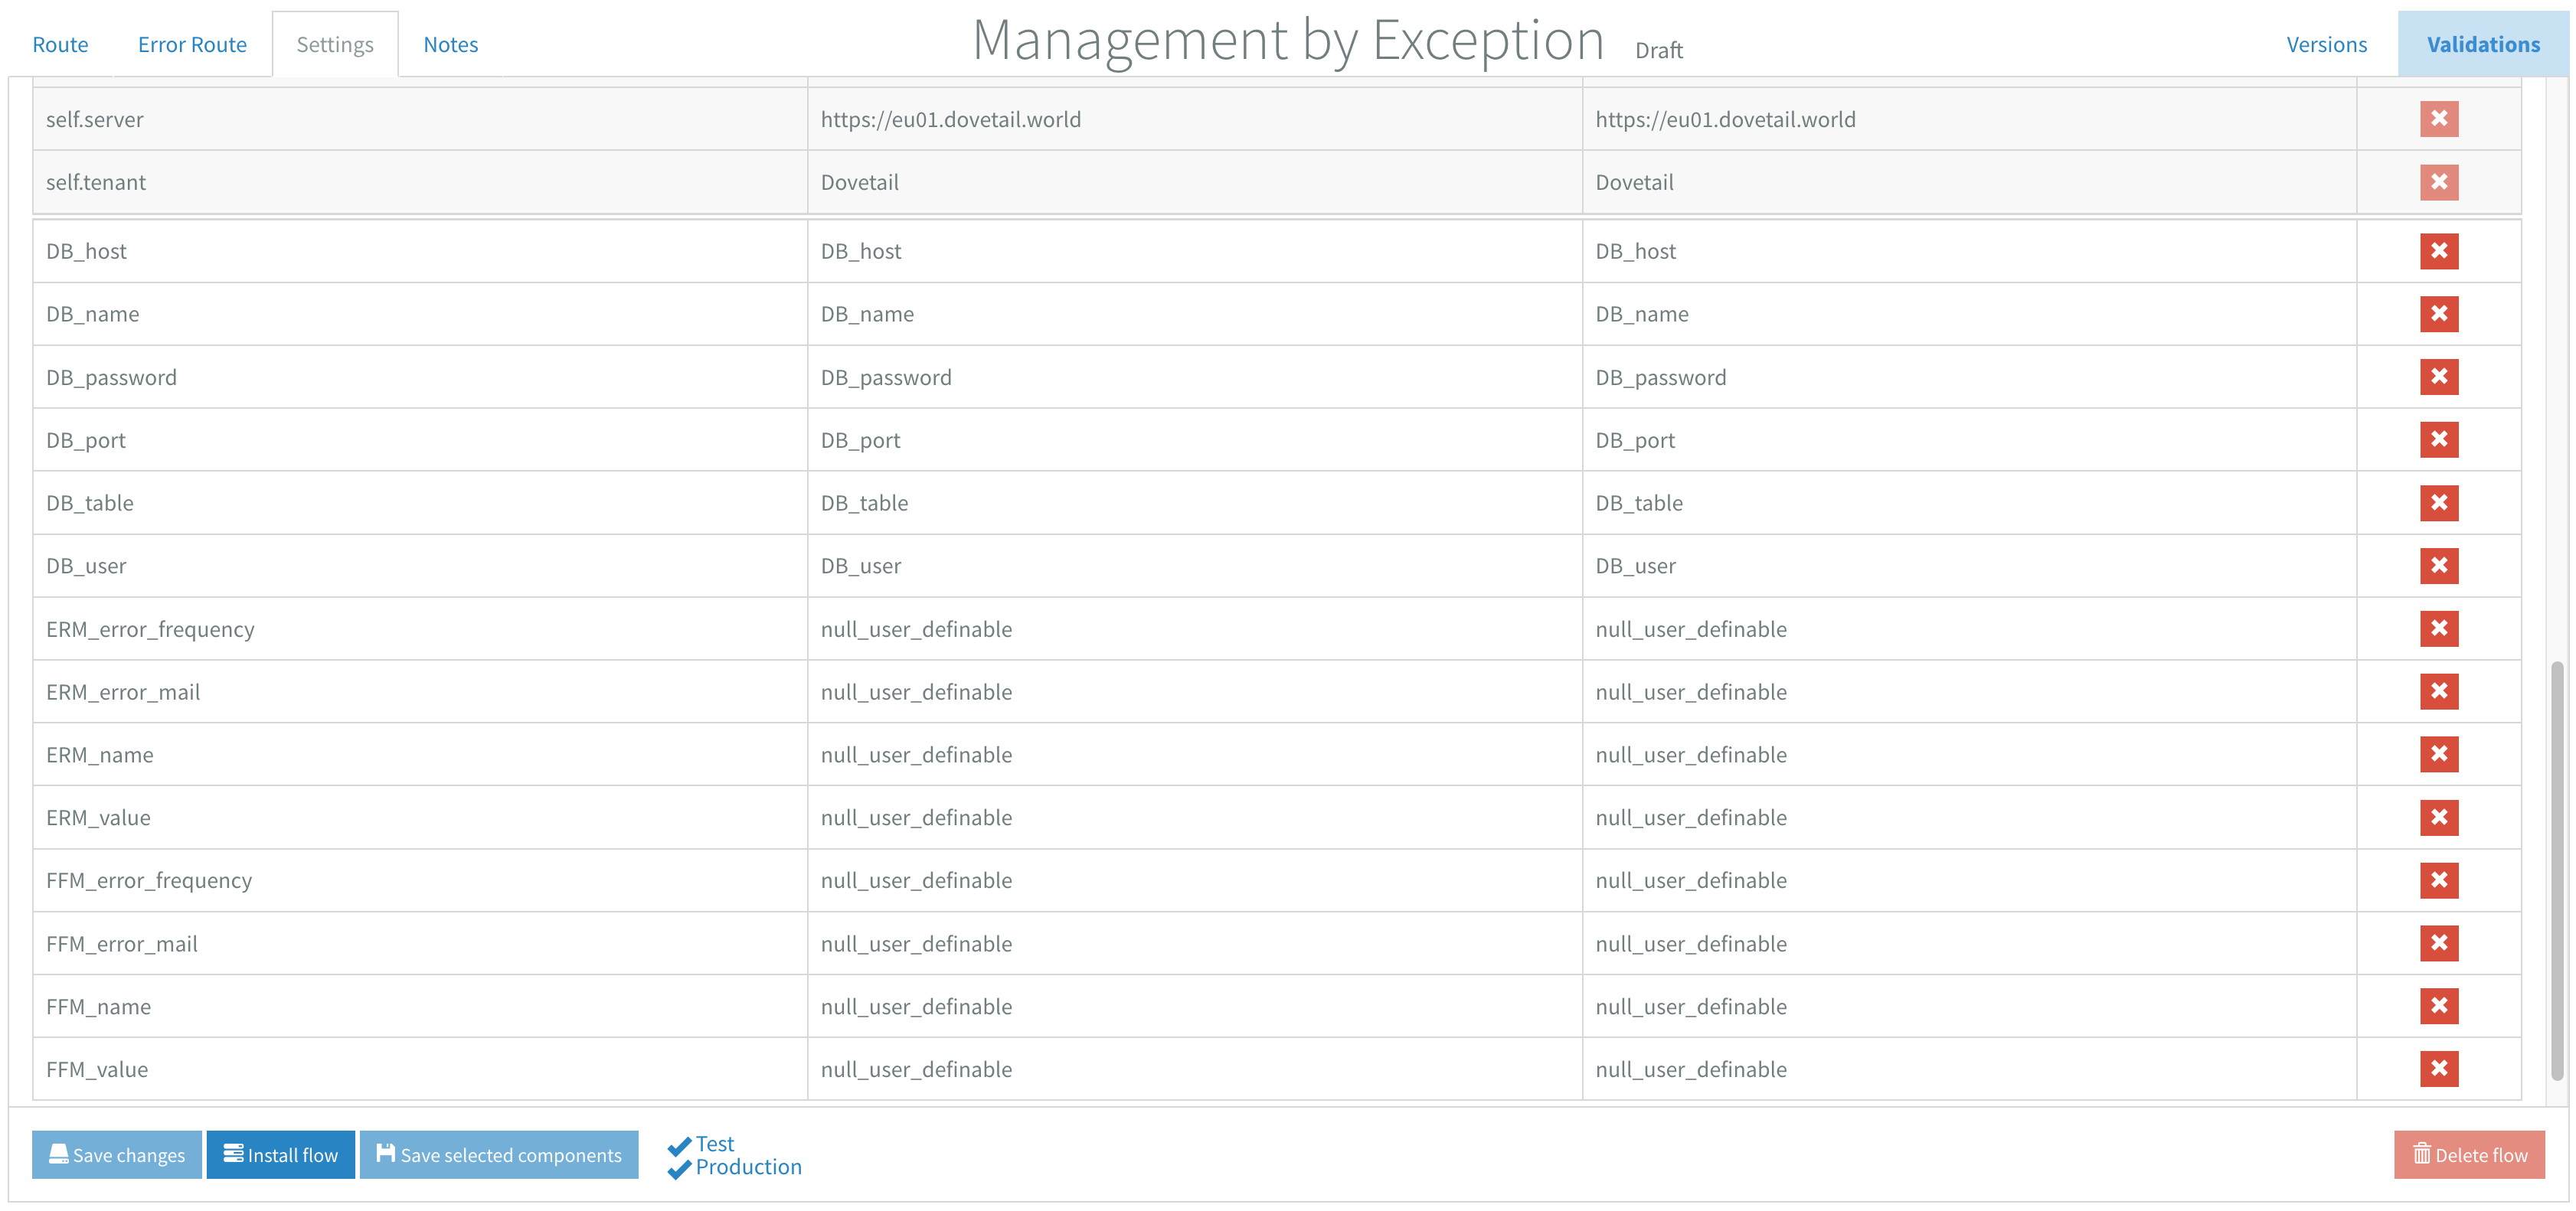The width and height of the screenshot is (2576, 1211).
Task: Delete the FFM_value row
Action: tap(2438, 1070)
